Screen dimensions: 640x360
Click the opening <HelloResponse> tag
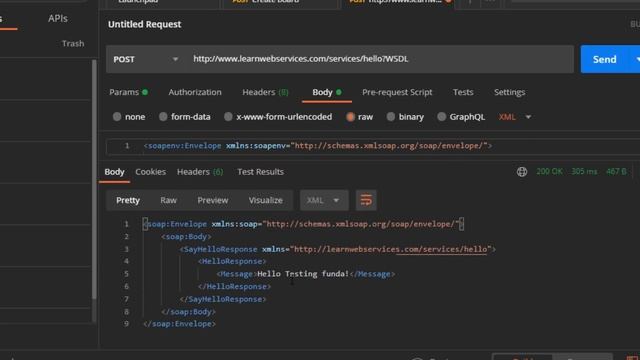(232, 261)
